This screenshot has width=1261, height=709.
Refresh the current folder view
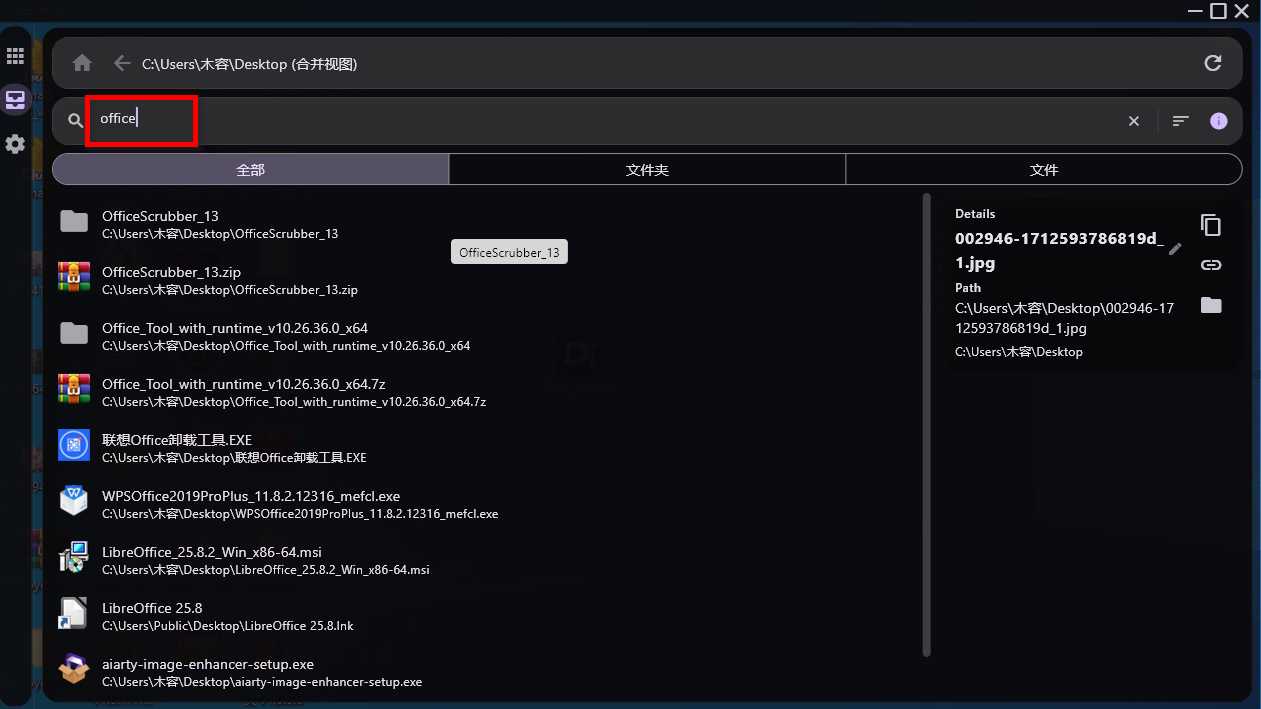pos(1212,64)
